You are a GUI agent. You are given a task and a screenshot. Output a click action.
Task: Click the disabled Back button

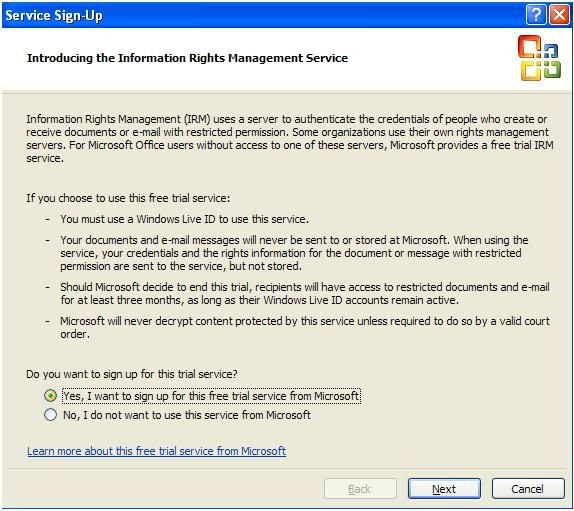tap(360, 489)
